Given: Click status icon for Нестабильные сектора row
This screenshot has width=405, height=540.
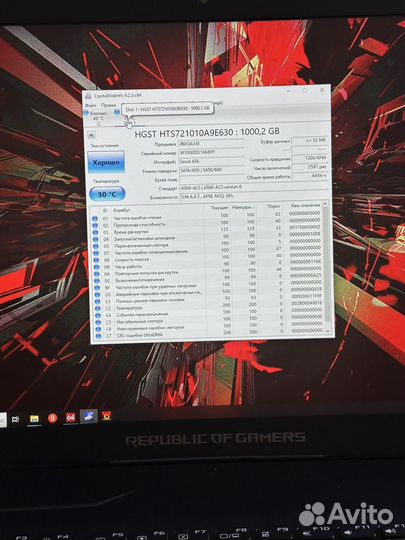Looking at the screenshot, I should point(98,322).
